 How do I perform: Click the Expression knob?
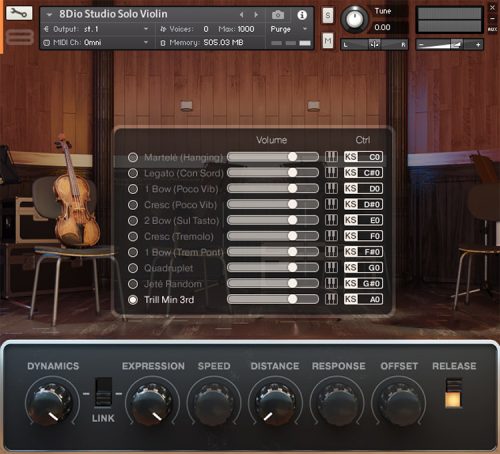pos(153,404)
